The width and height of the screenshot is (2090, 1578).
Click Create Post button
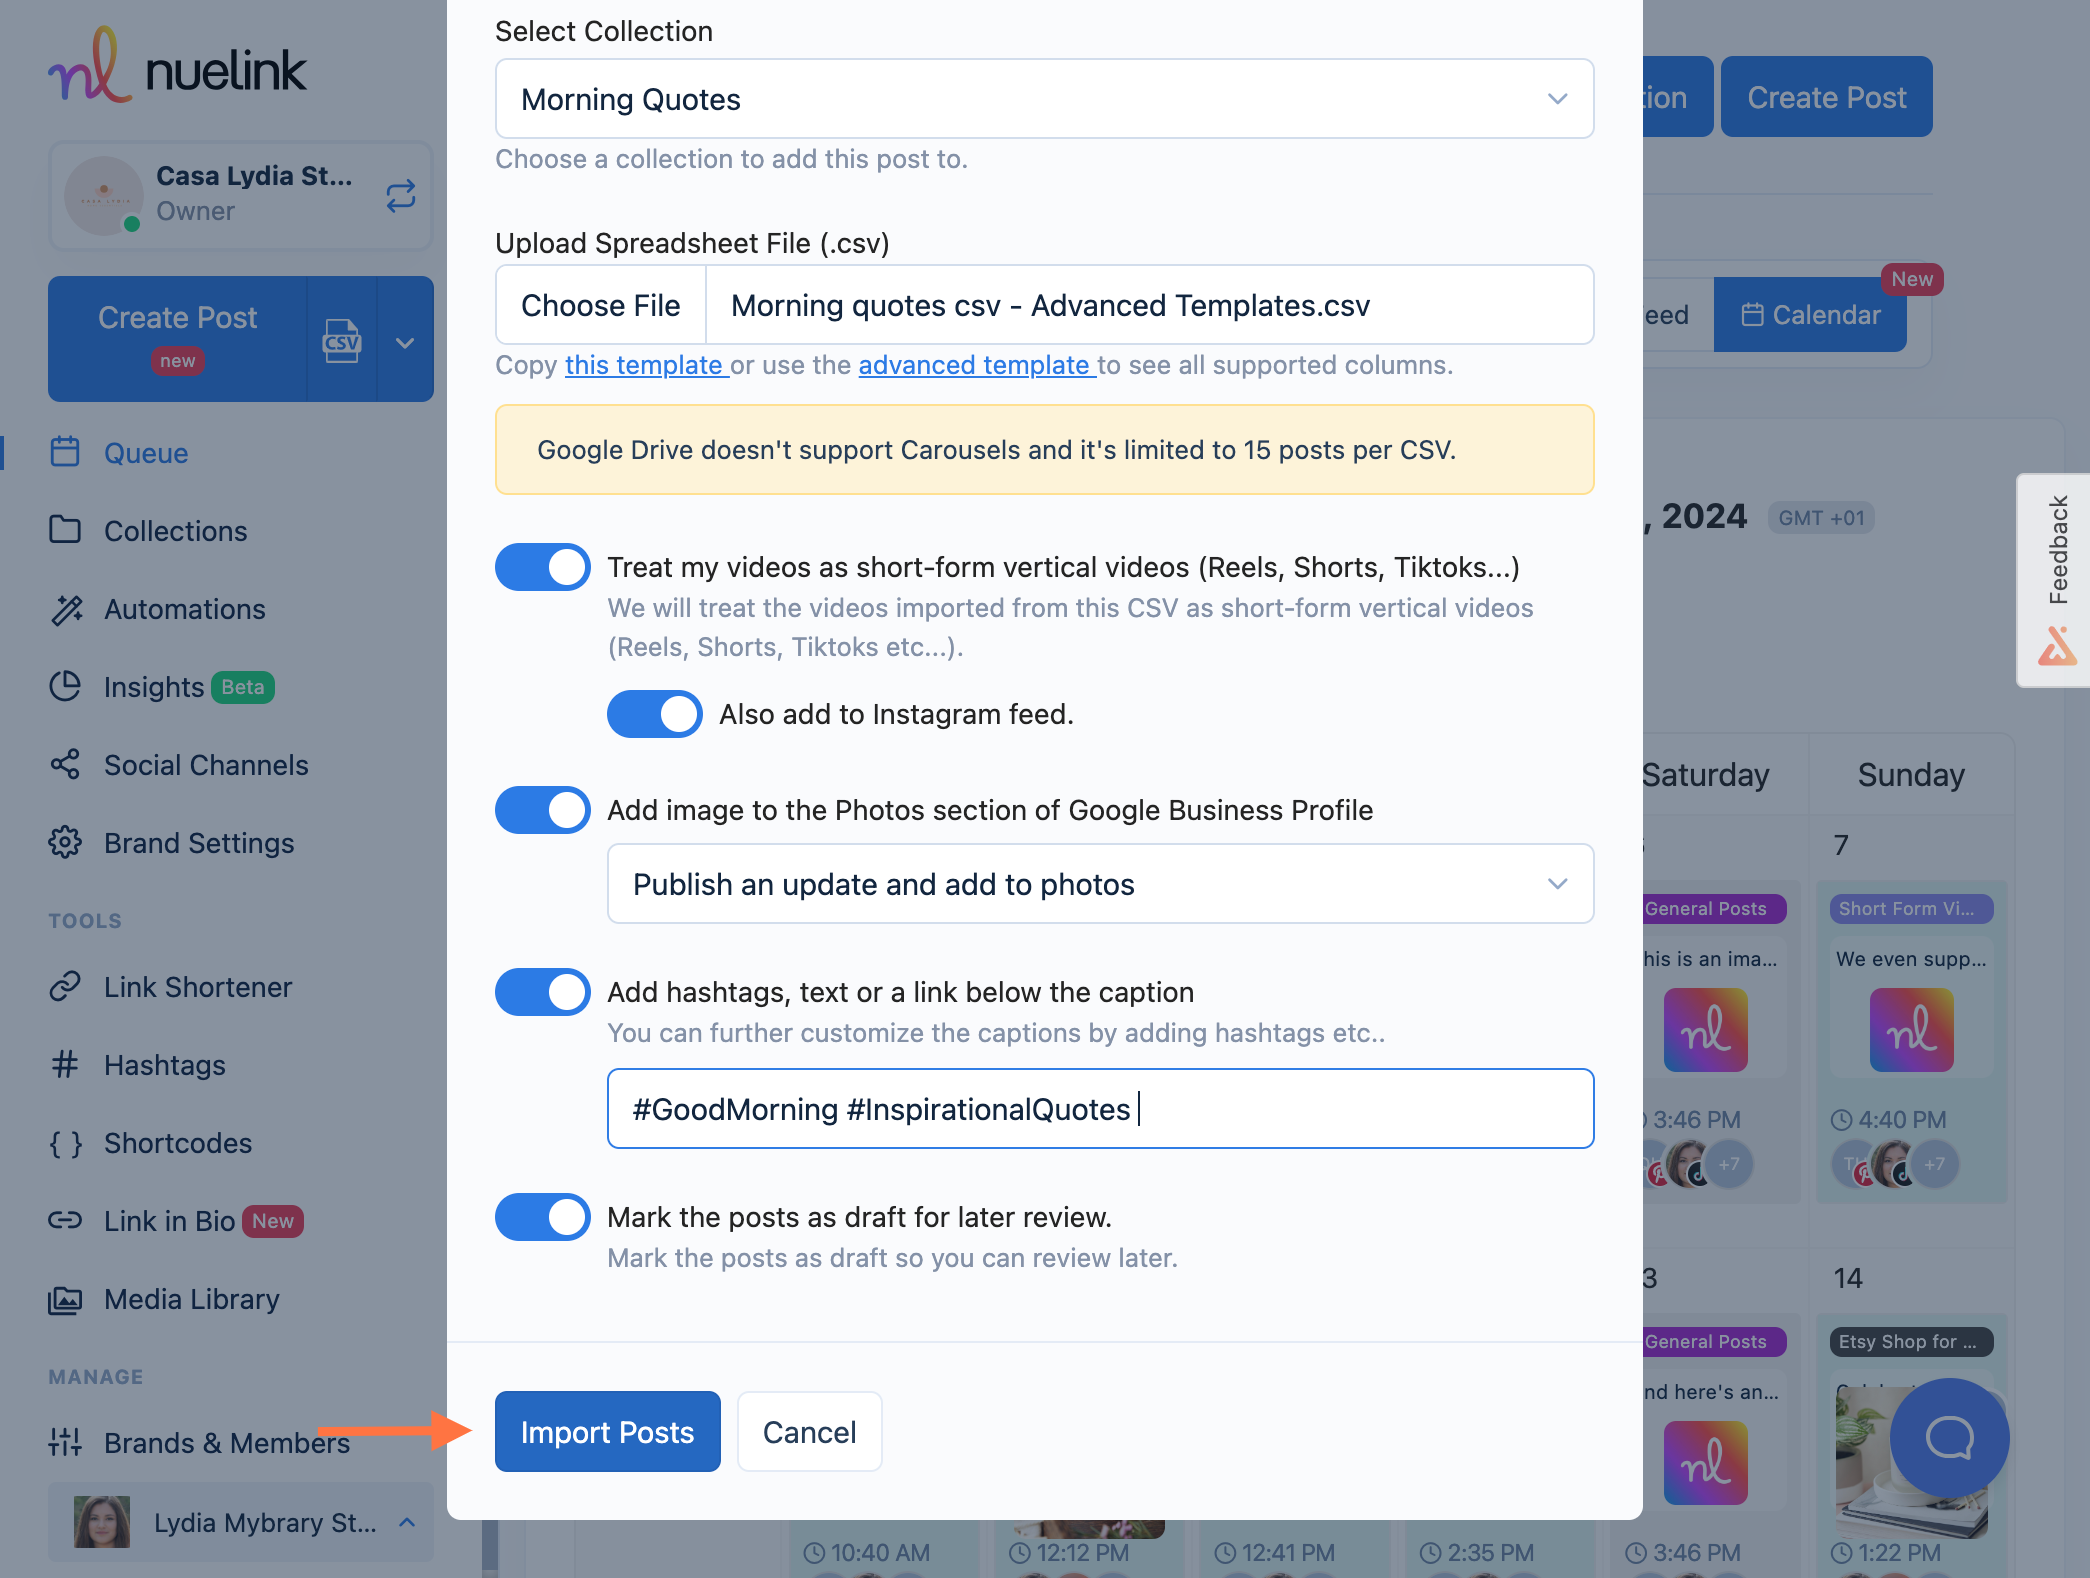[1826, 96]
